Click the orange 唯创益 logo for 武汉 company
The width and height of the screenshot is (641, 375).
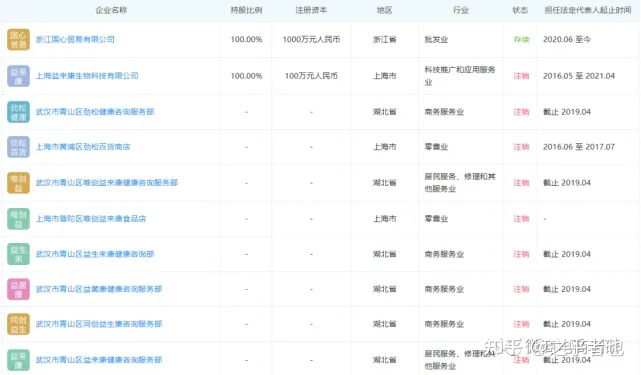click(18, 183)
